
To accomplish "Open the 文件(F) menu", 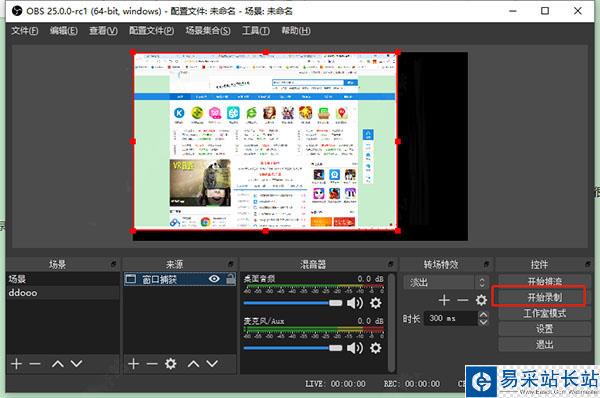I will [24, 31].
